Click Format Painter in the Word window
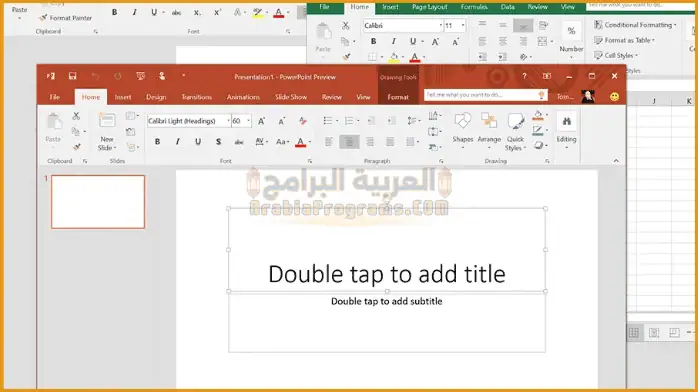698x392 pixels. click(65, 18)
